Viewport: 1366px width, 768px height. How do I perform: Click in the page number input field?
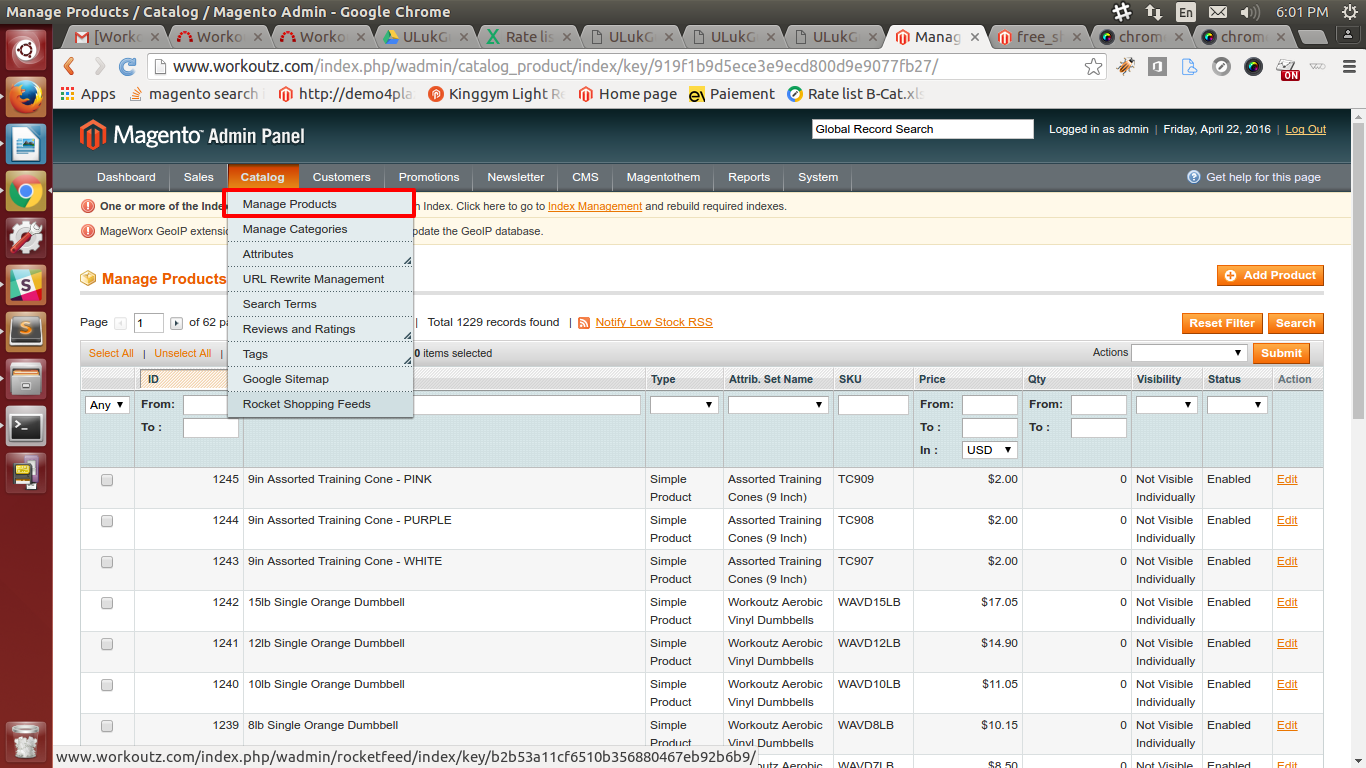pyautogui.click(x=148, y=323)
